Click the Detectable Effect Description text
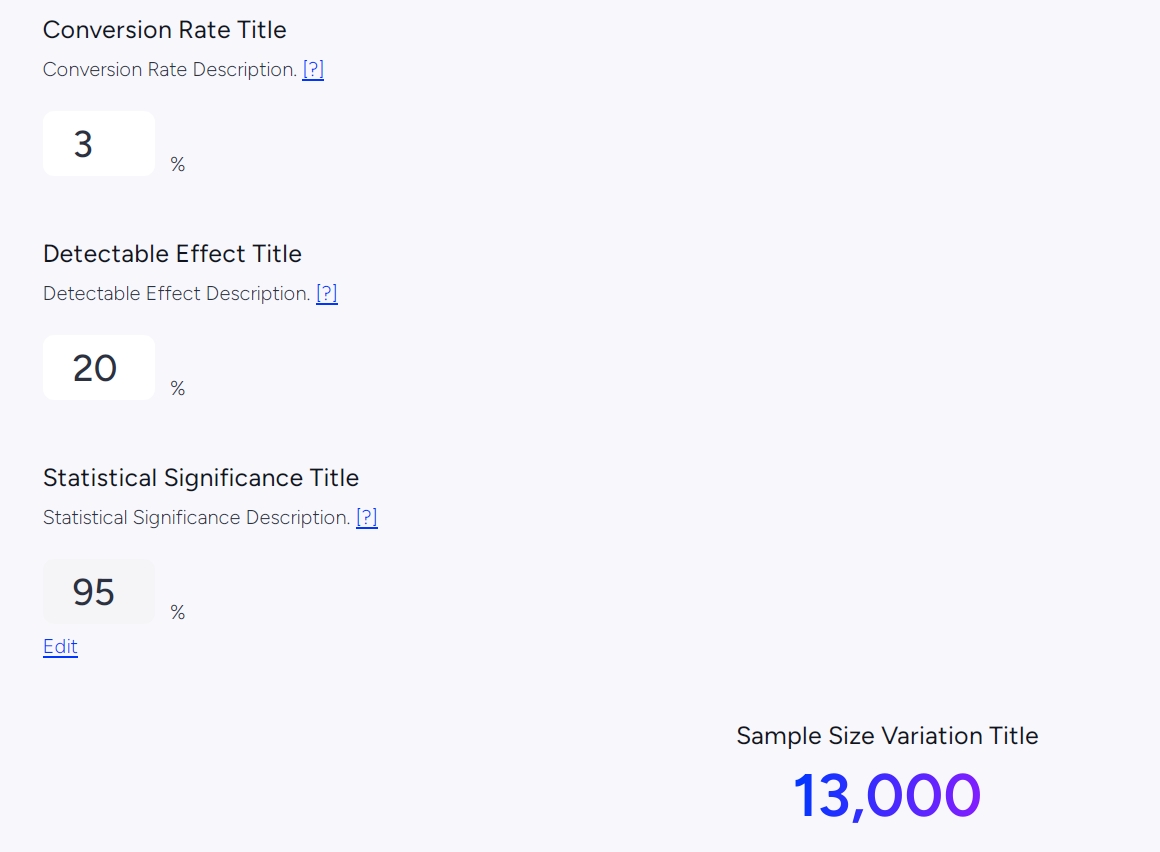This screenshot has height=852, width=1160. click(x=177, y=294)
